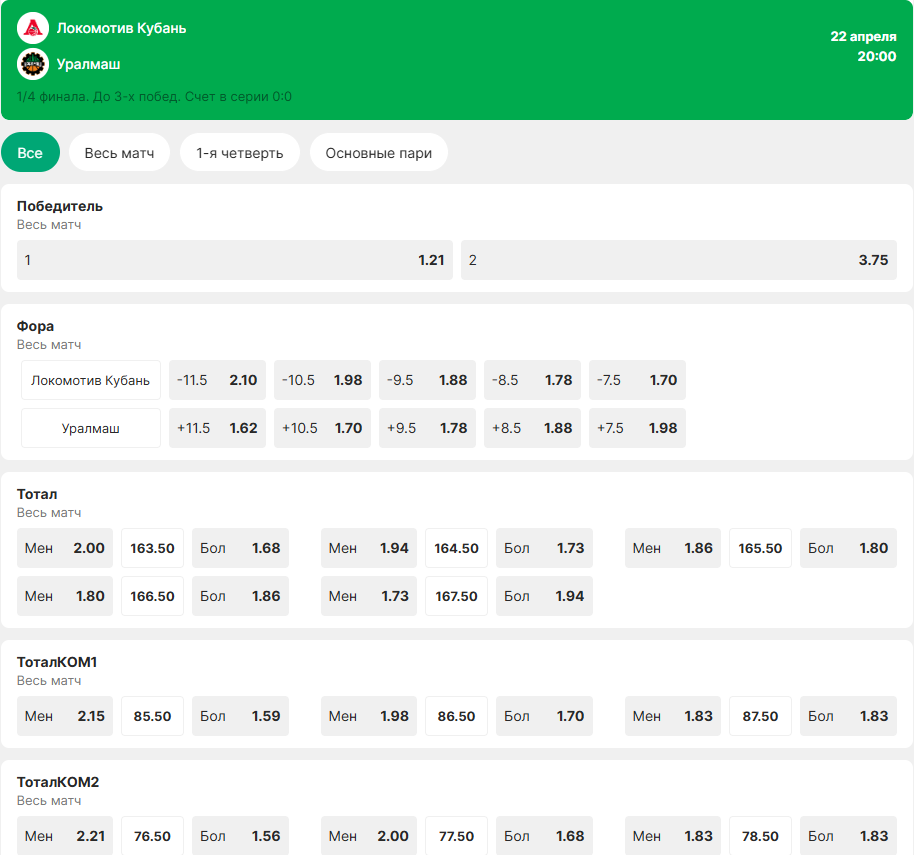This screenshot has width=914, height=855.
Task: Click the 76.50 ТоталКОМ2 value
Action: point(152,836)
